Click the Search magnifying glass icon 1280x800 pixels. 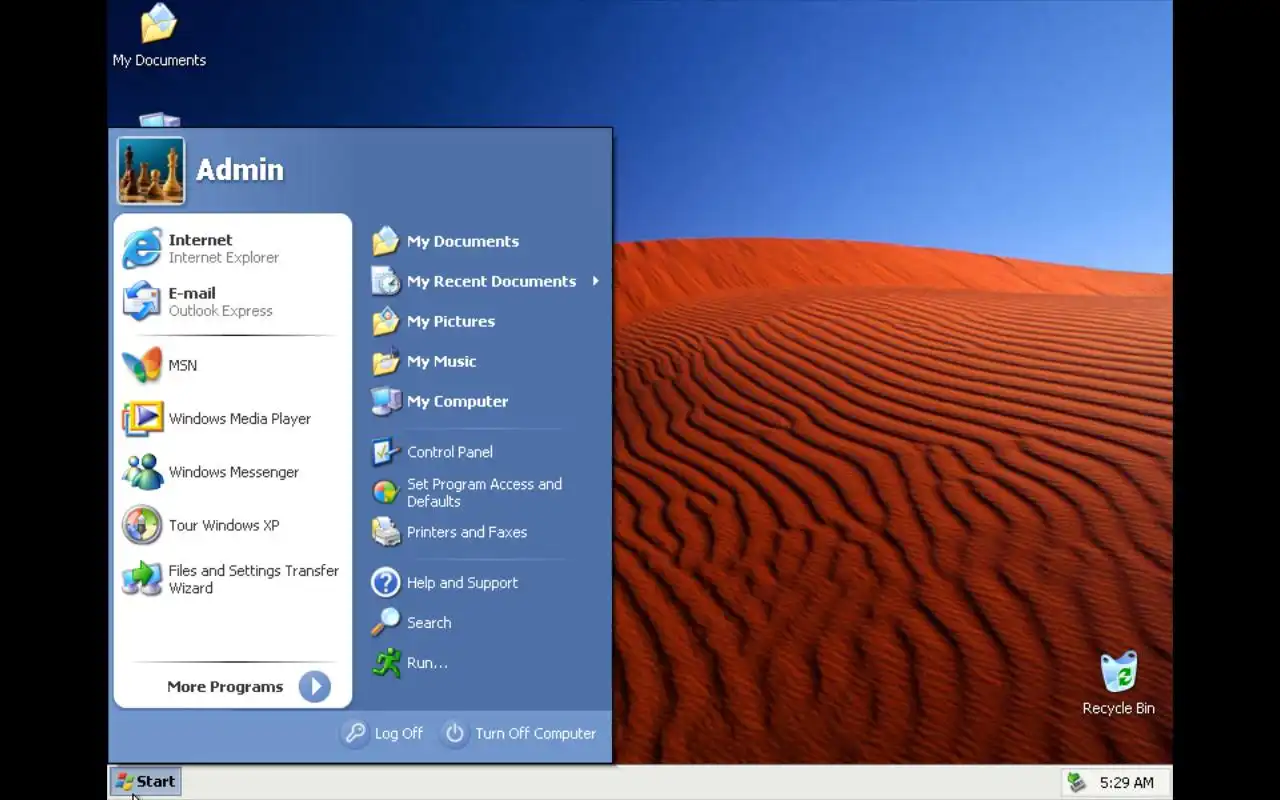click(x=386, y=622)
